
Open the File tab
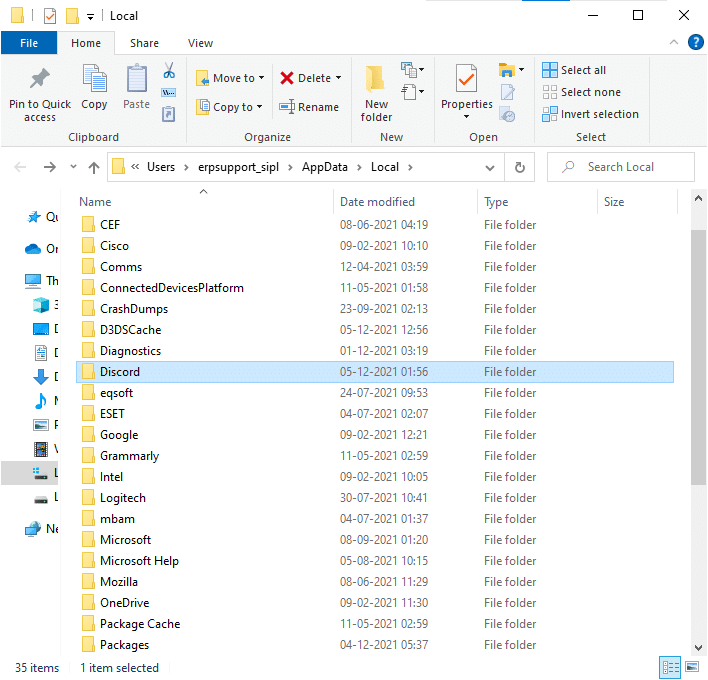click(x=29, y=43)
